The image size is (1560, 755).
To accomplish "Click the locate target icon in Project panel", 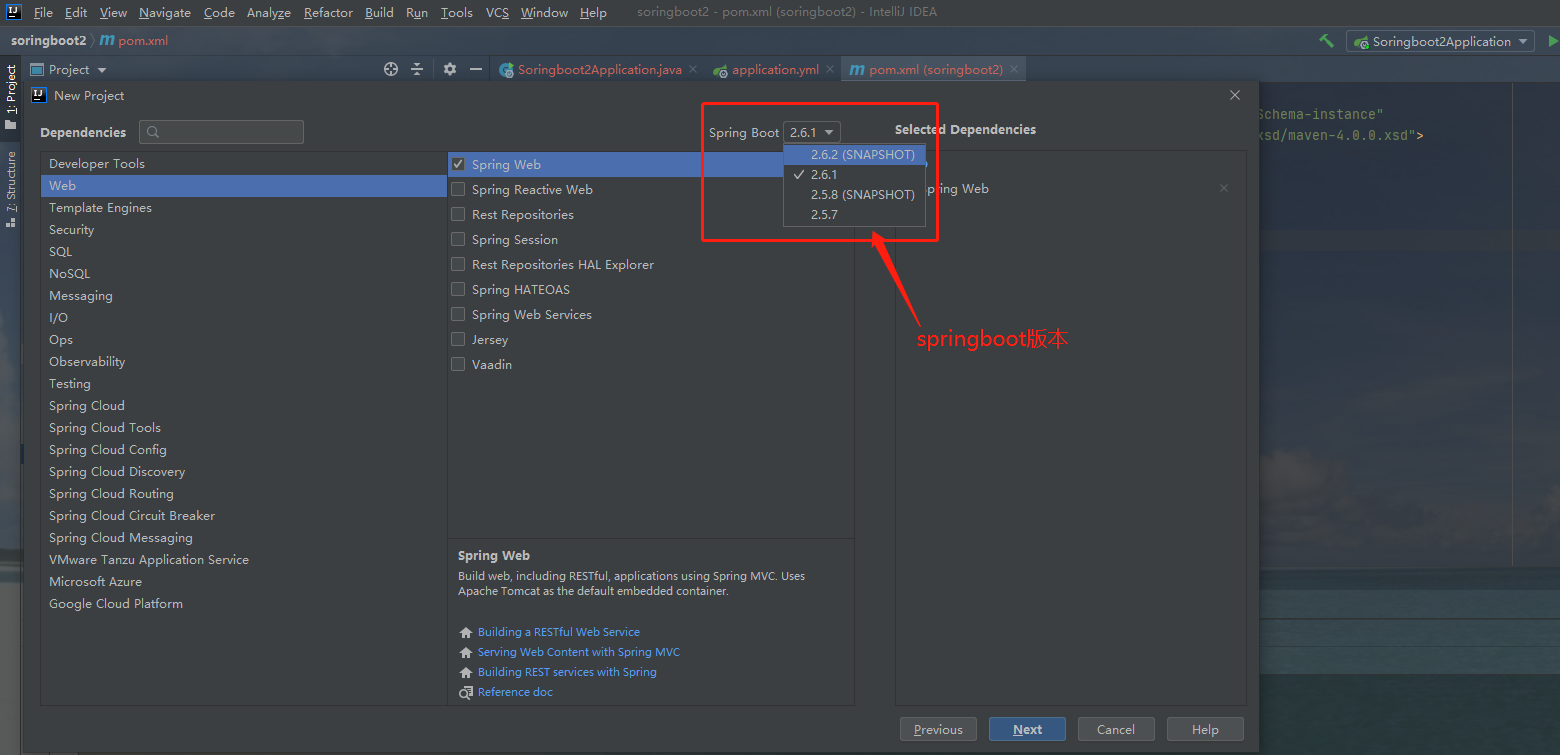I will tap(391, 69).
